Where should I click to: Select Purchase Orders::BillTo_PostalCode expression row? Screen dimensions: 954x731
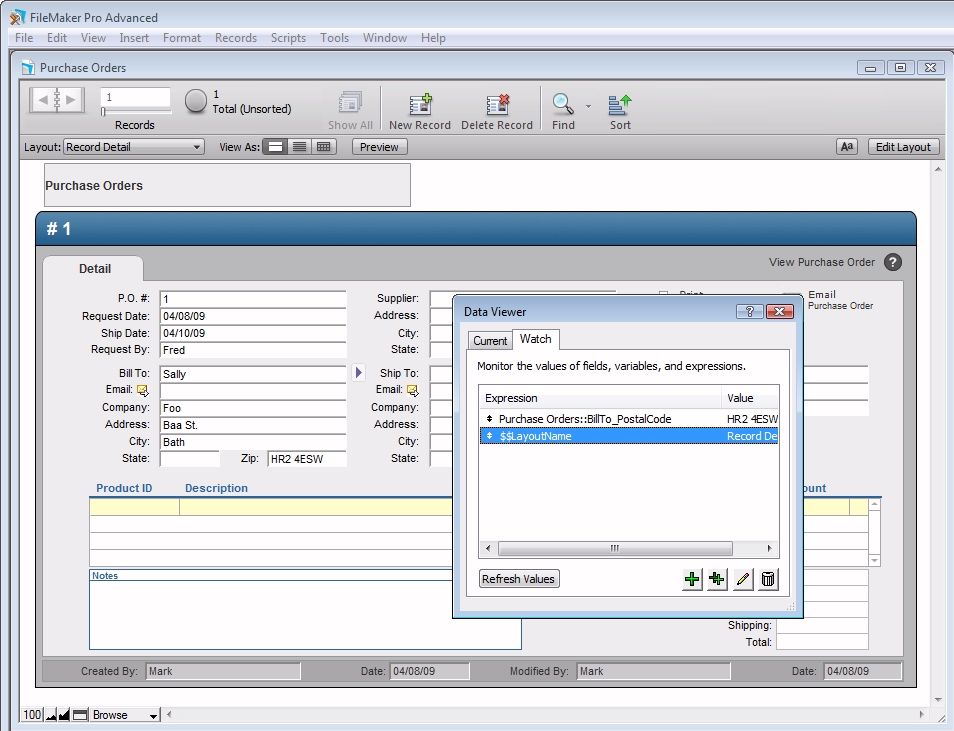coord(629,419)
